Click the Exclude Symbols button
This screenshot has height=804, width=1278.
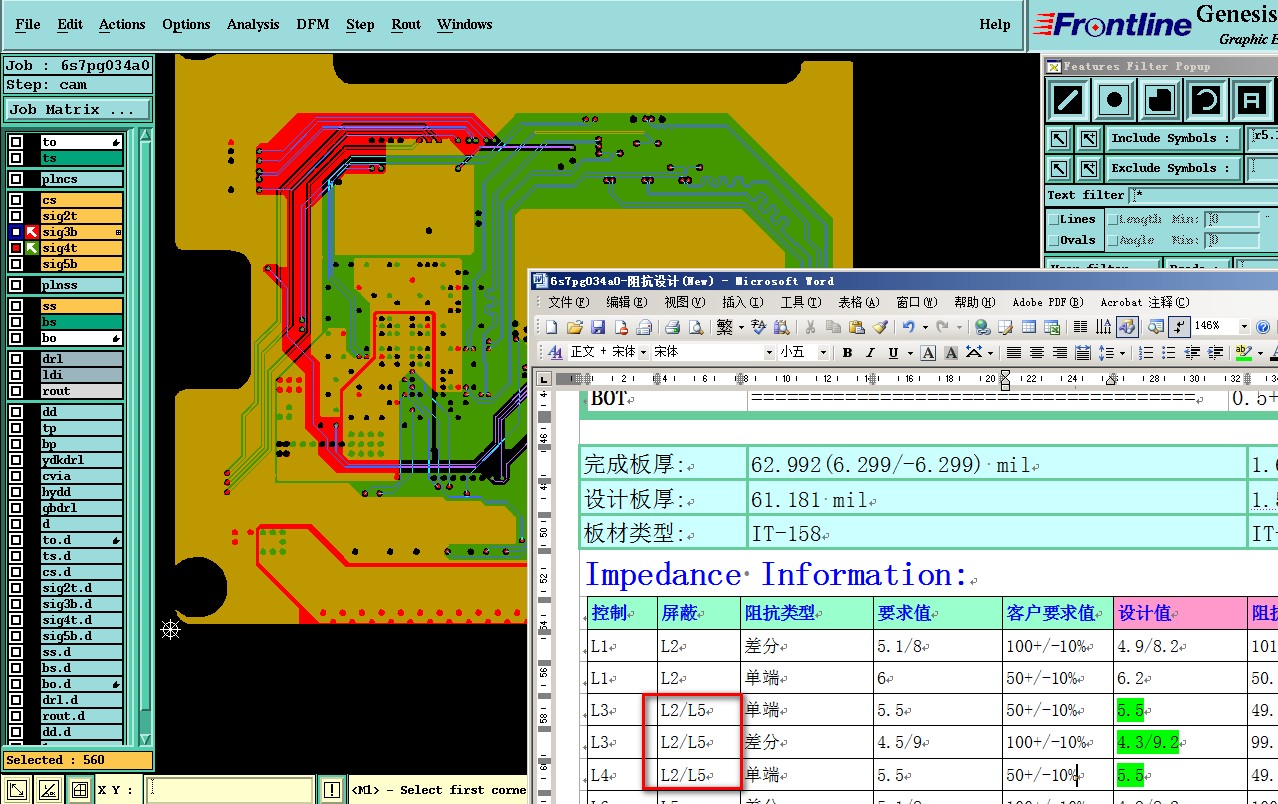click(1172, 169)
